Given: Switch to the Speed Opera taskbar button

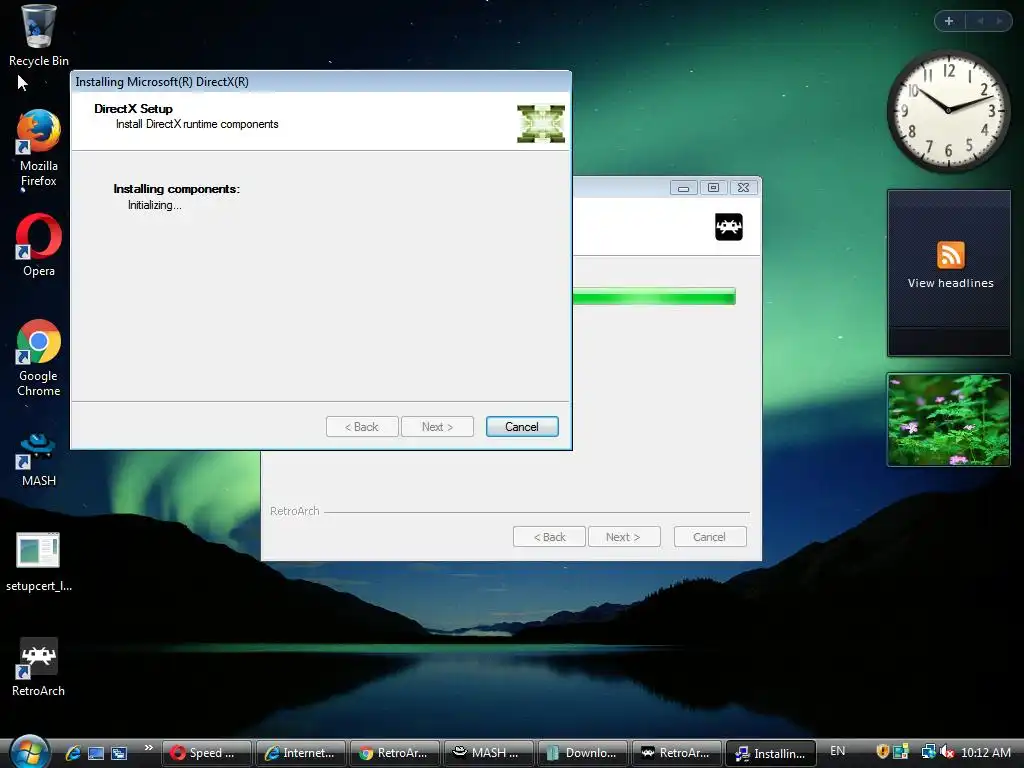Looking at the screenshot, I should 206,753.
